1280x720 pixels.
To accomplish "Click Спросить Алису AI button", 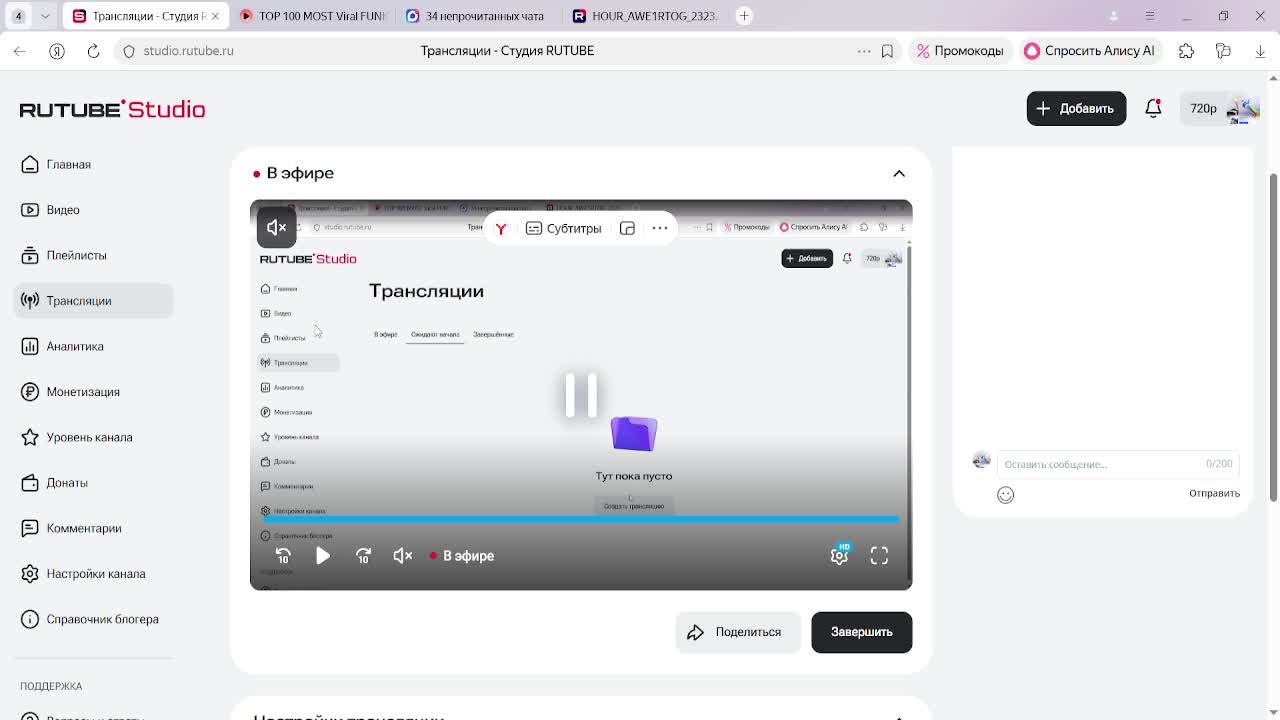I will (1089, 51).
